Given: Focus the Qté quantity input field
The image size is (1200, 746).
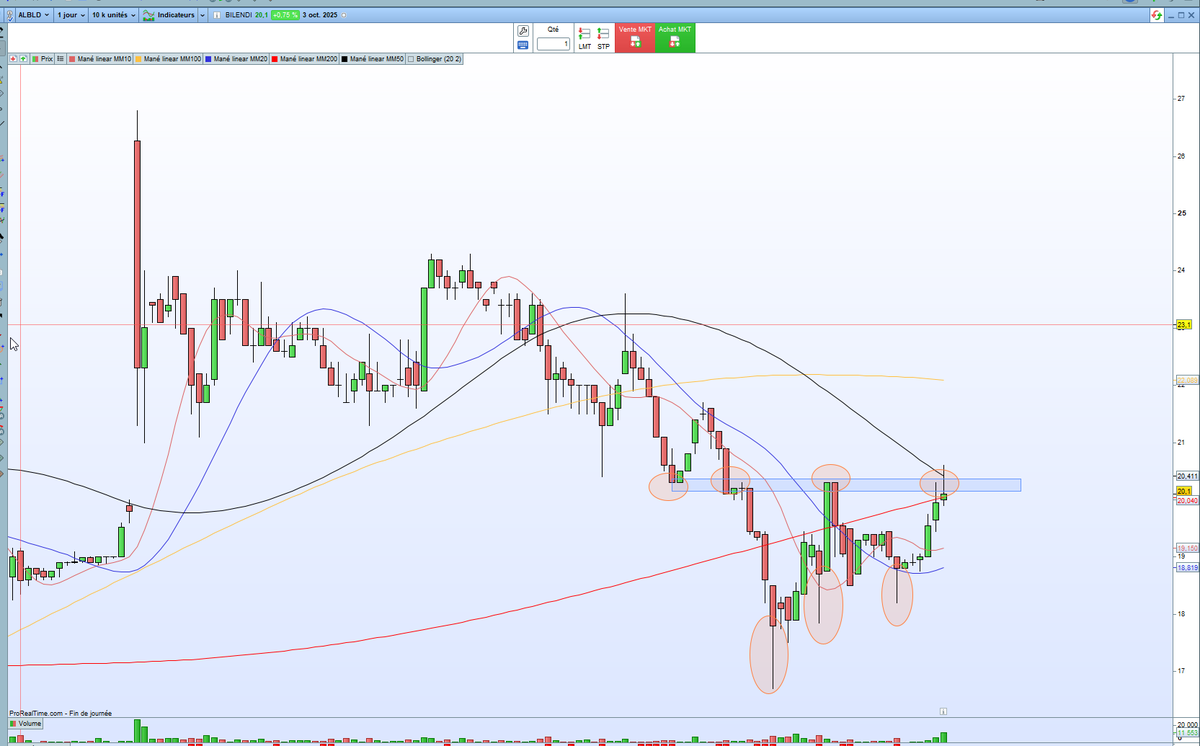Looking at the screenshot, I should 553,44.
